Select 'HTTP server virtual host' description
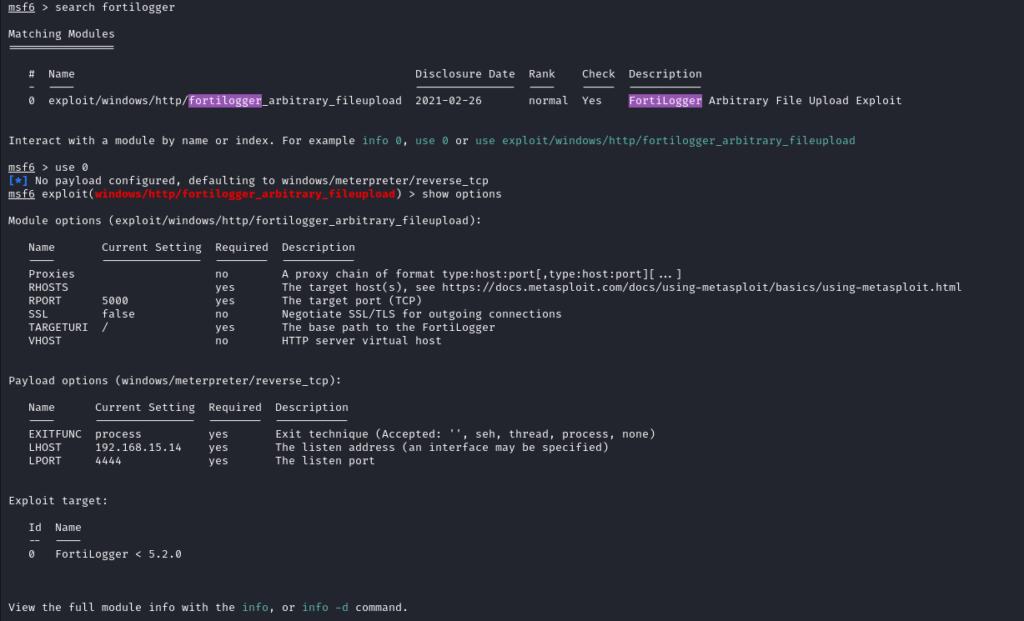Screen dimensions: 1024x621 coord(362,341)
